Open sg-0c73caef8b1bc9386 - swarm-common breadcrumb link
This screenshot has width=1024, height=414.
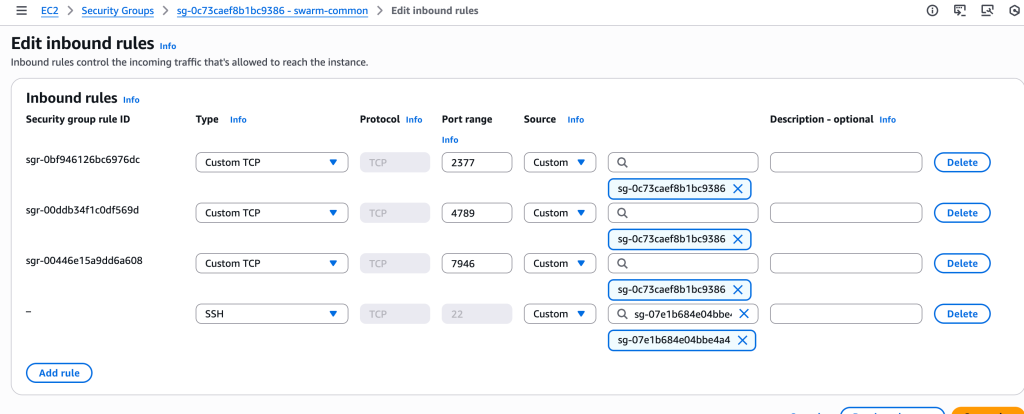pyautogui.click(x=272, y=11)
